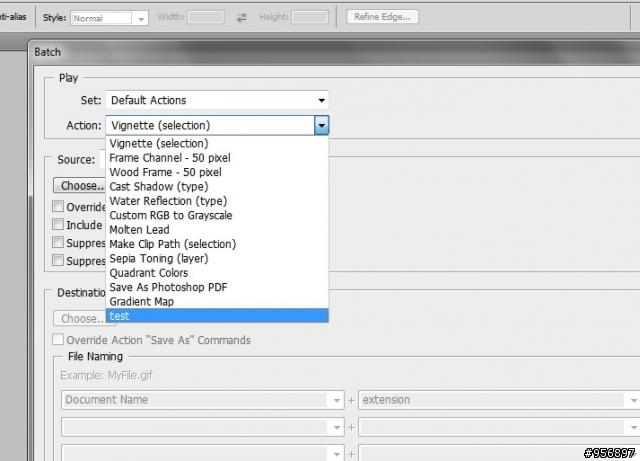Pick Cast Shadow (type) action

pyautogui.click(x=217, y=187)
